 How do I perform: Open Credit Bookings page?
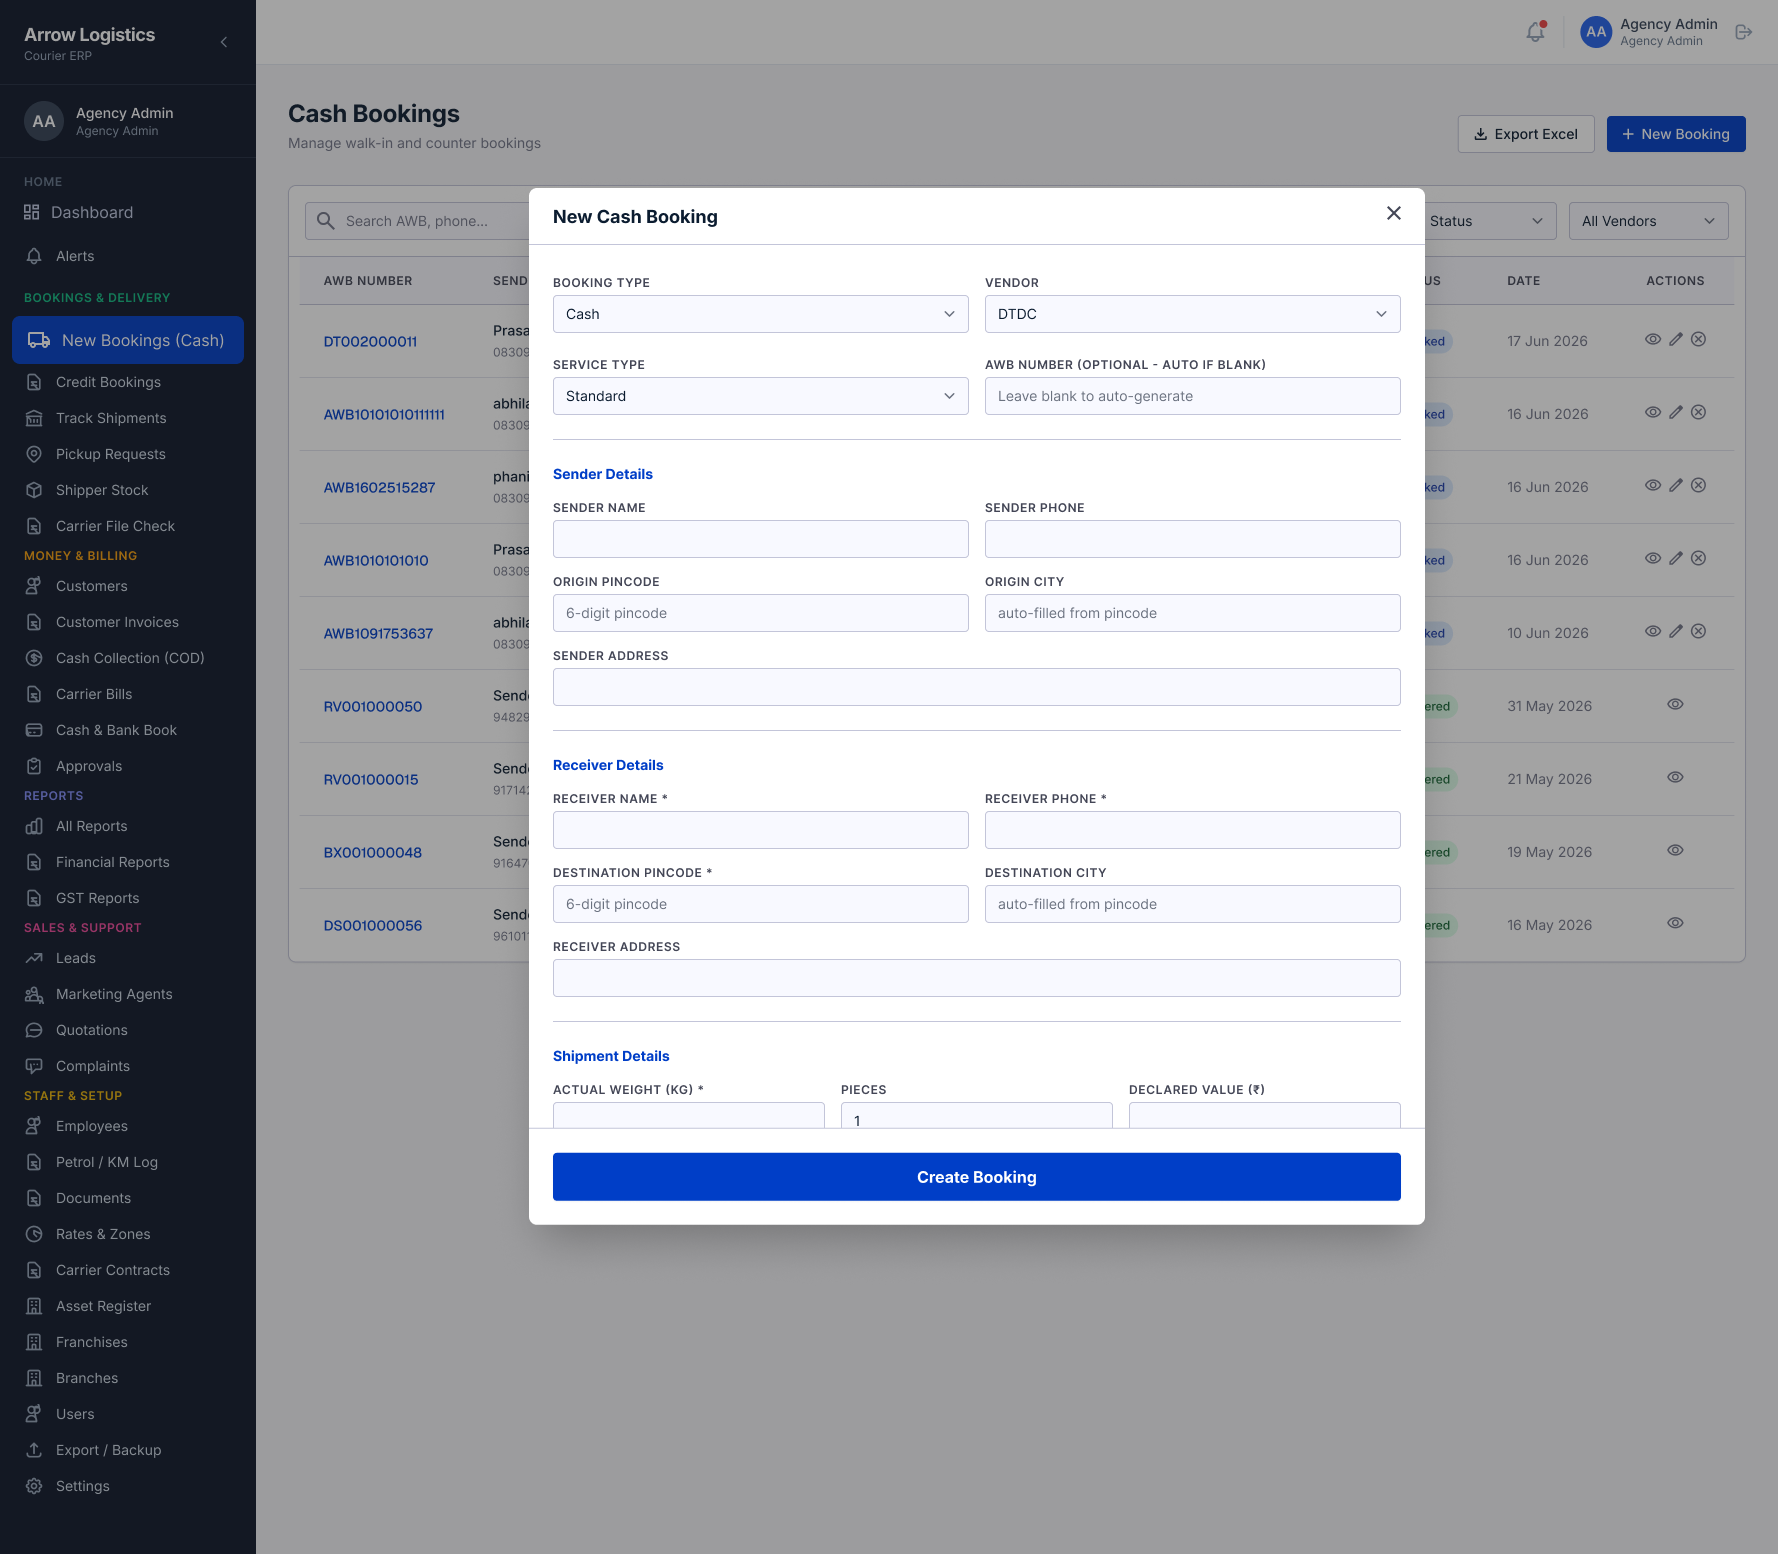point(128,382)
